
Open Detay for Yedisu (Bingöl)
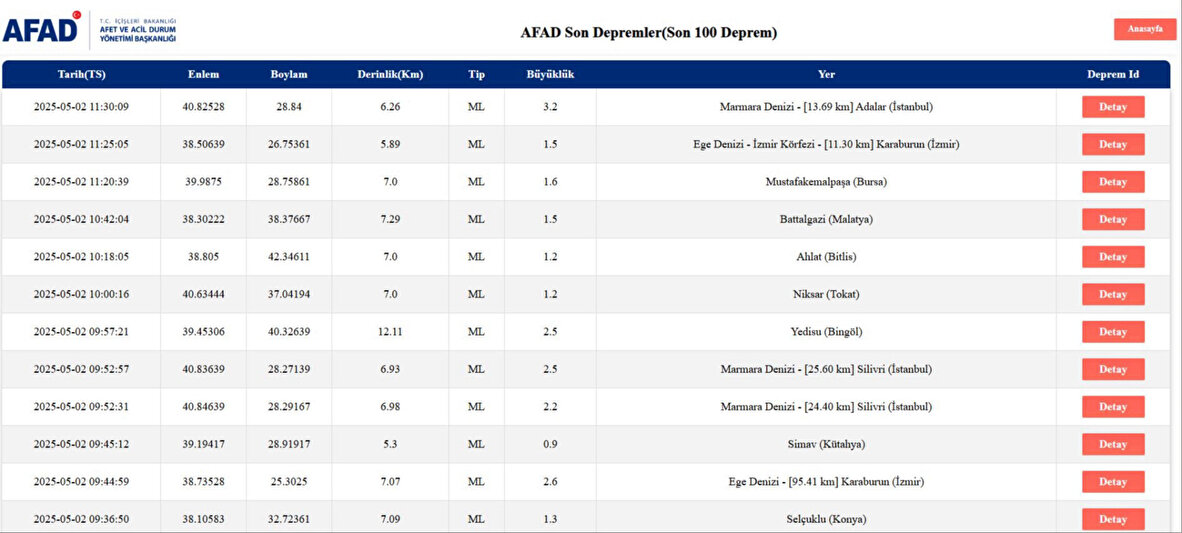coord(1113,332)
